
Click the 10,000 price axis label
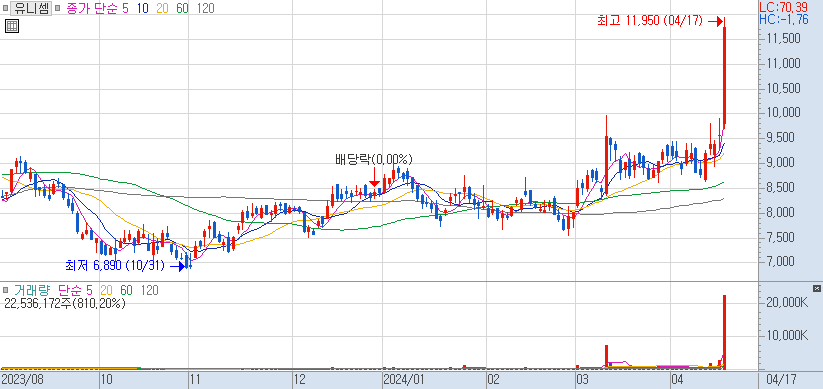[785, 113]
